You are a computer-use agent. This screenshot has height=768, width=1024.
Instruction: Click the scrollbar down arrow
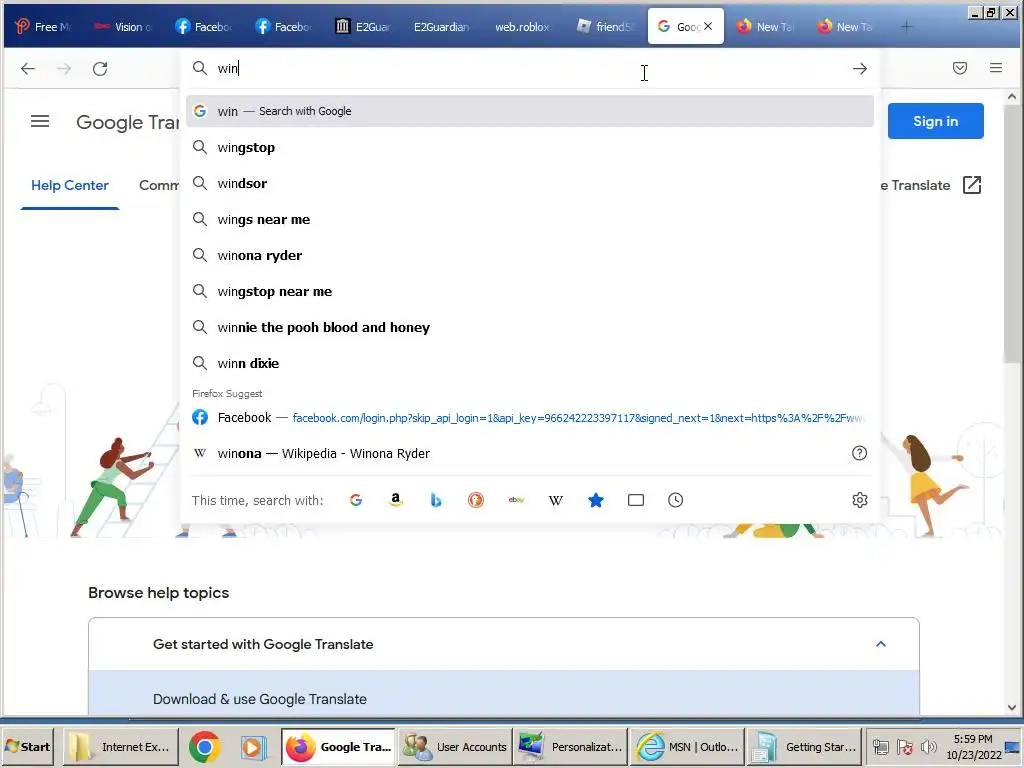pos(1011,707)
